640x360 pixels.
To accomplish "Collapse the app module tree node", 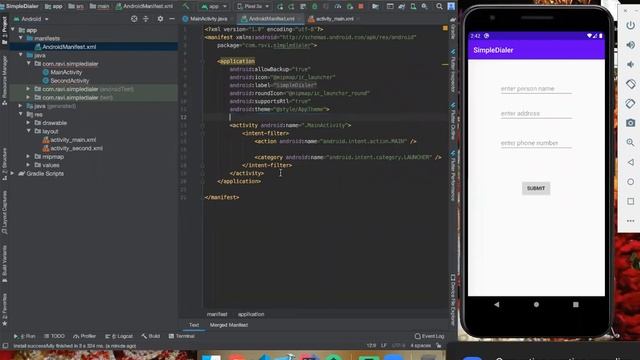I will pyautogui.click(x=13, y=30).
